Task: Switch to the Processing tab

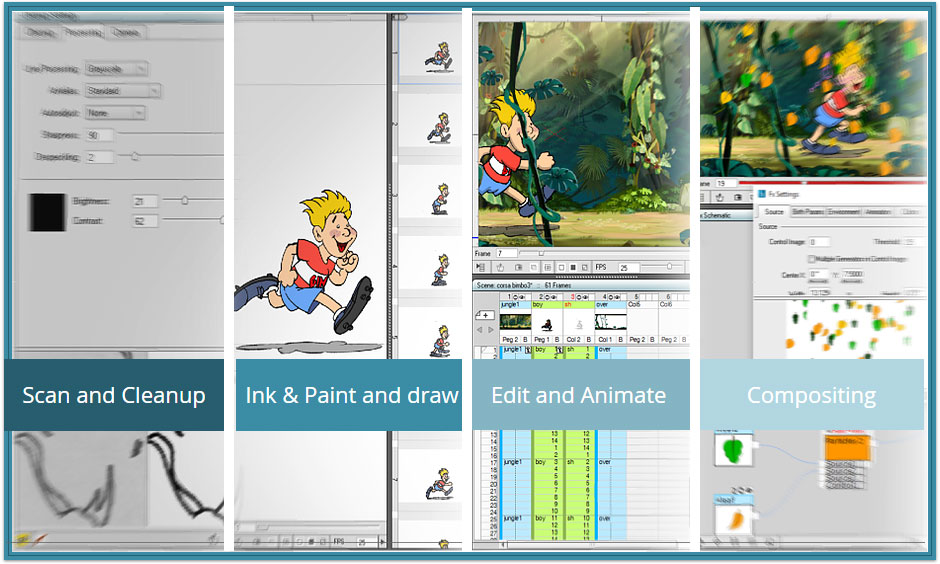Action: 83,32
